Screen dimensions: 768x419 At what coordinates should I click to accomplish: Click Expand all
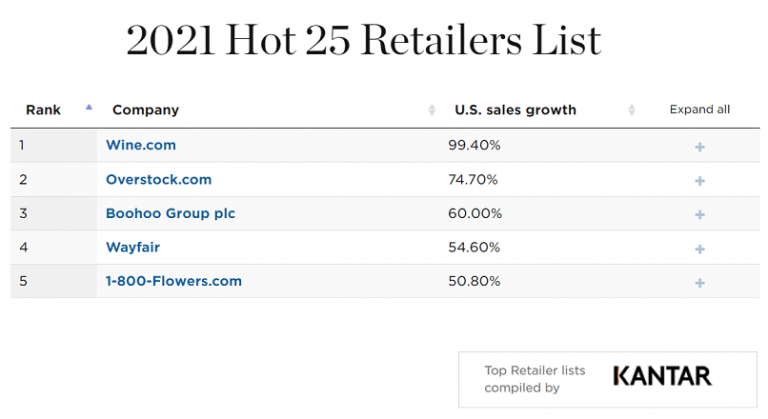point(699,109)
